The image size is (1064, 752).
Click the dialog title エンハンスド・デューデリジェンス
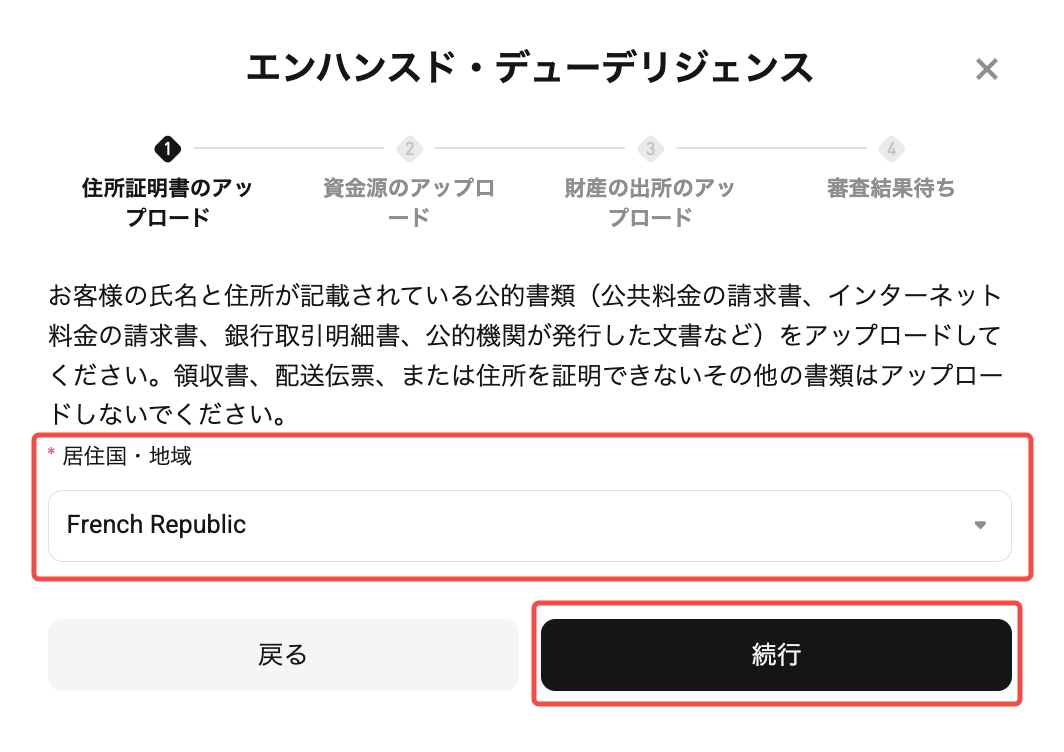(532, 68)
